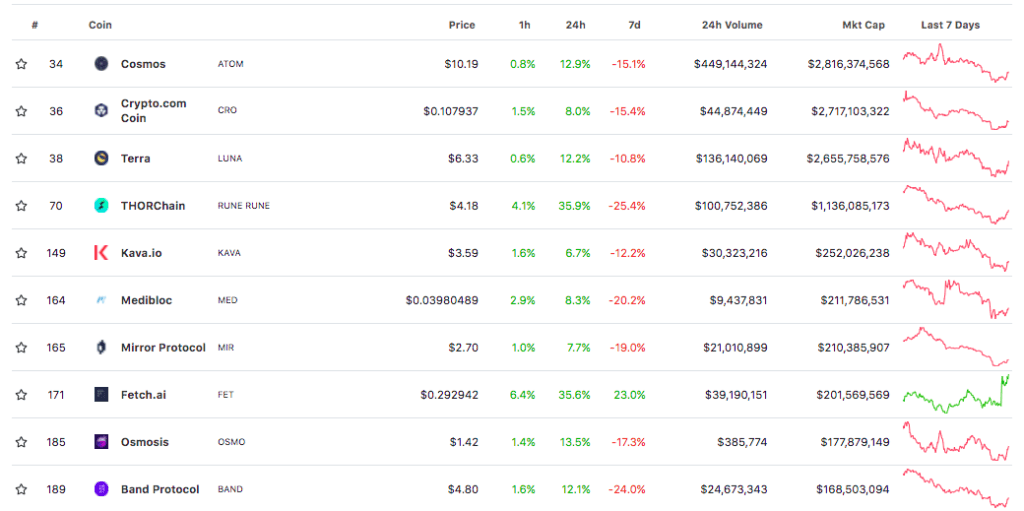Sort by the 24h Volume column header
Screen dimensions: 1024x511
[731, 25]
